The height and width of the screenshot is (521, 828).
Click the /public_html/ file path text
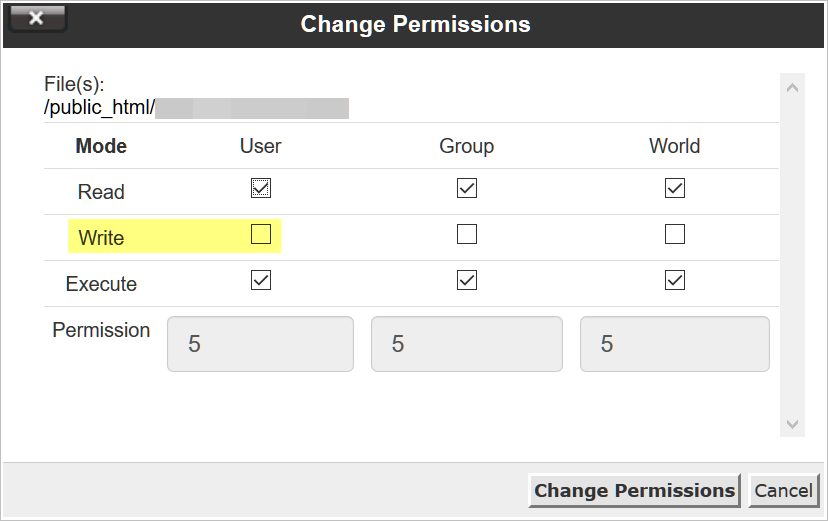point(99,108)
